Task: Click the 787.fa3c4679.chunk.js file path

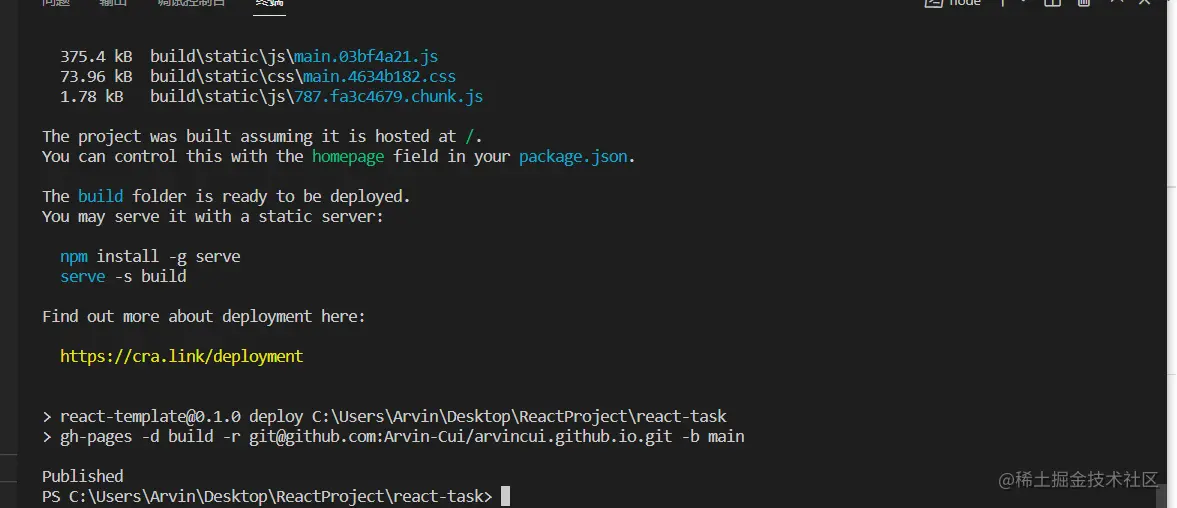Action: coord(388,97)
